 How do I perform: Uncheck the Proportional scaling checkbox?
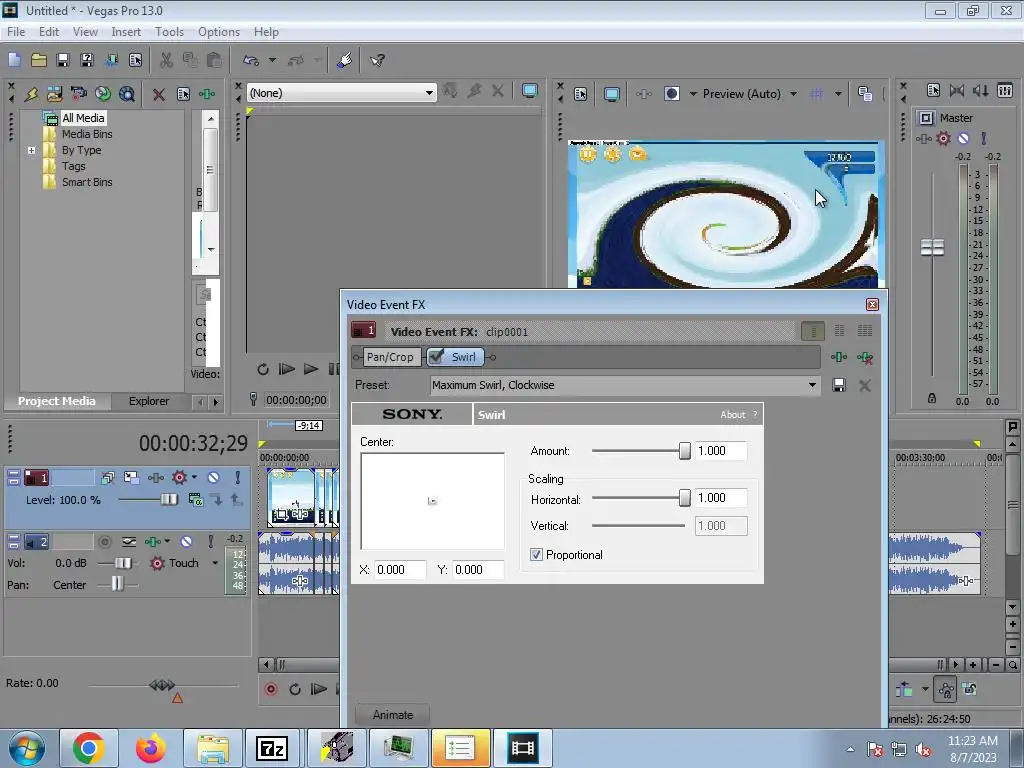pyautogui.click(x=536, y=554)
